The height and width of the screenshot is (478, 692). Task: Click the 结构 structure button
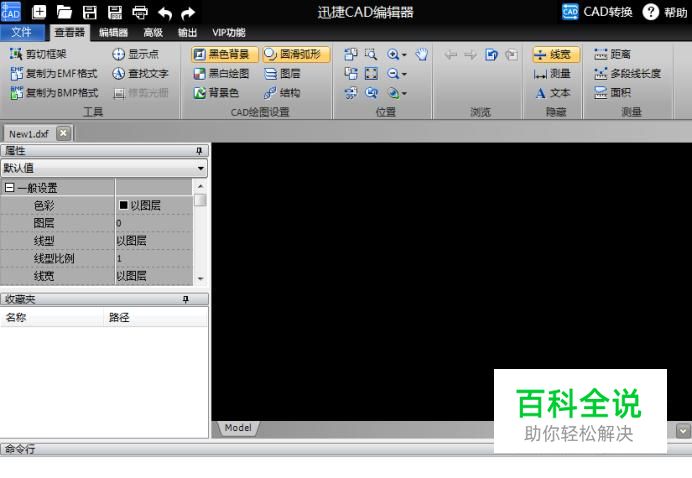point(282,93)
